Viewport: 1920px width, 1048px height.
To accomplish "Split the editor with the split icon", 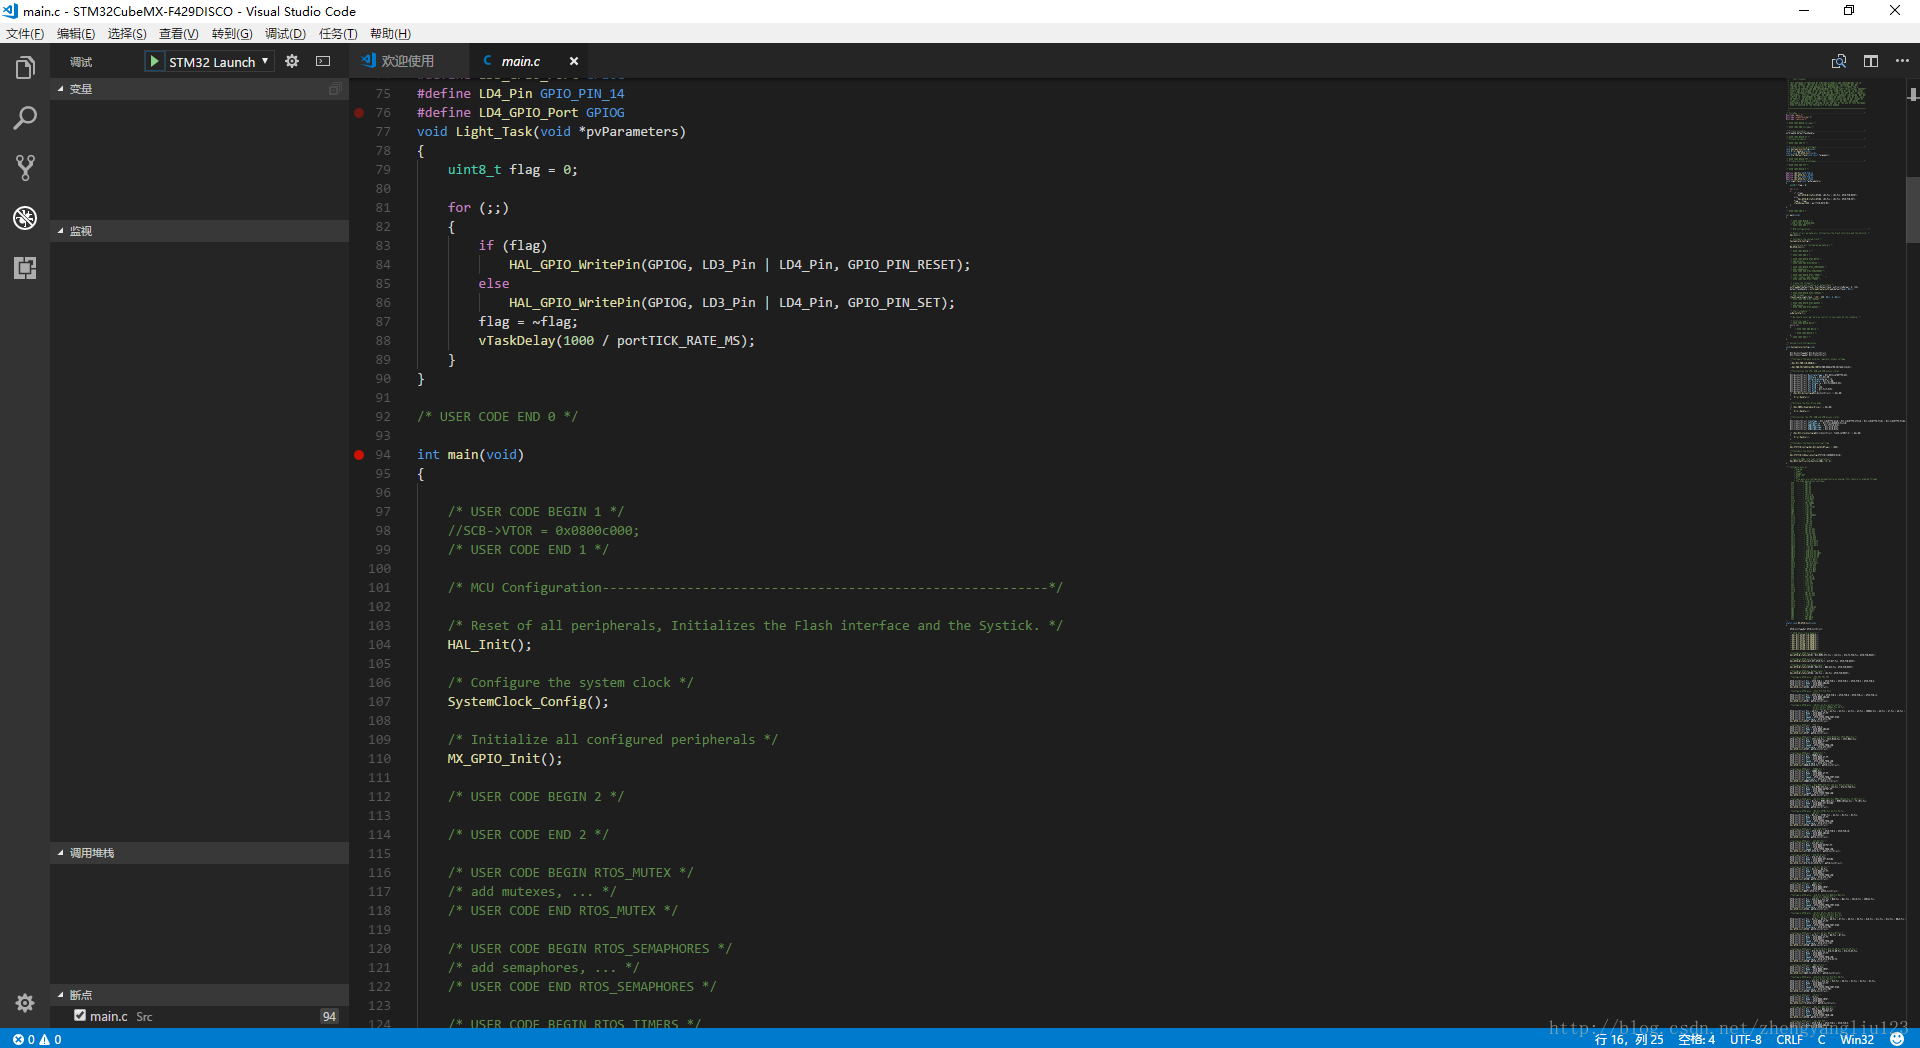I will click(x=1870, y=62).
